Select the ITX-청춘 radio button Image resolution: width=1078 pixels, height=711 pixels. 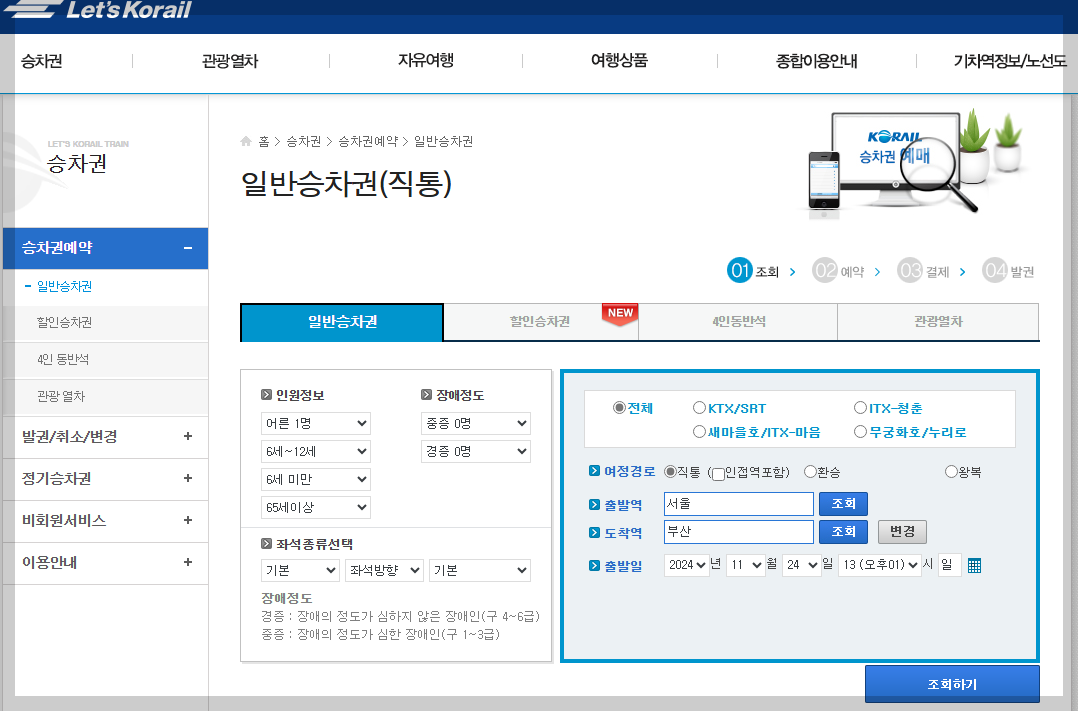(860, 408)
